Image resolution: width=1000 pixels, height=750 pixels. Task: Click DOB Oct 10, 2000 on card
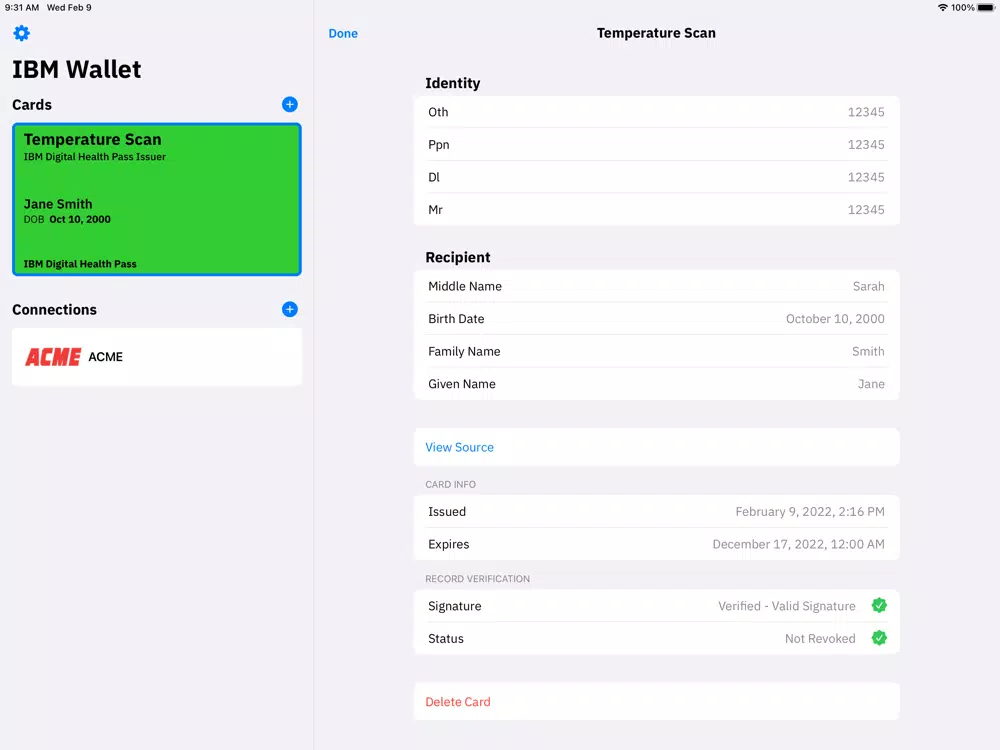tap(67, 219)
